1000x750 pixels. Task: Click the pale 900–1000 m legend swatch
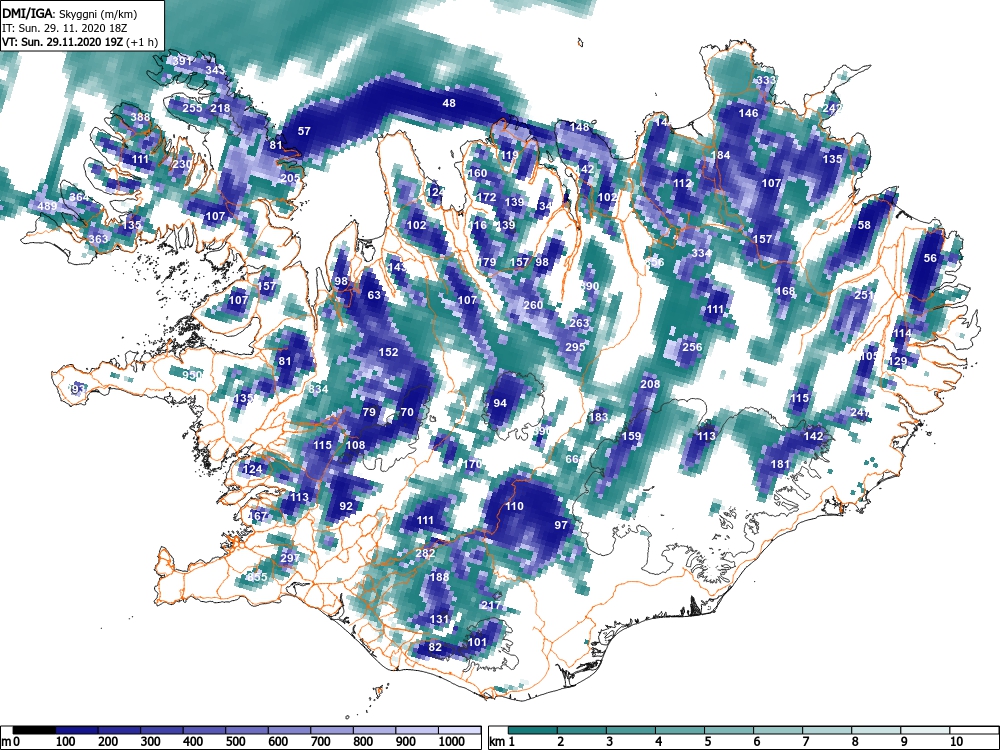417,730
